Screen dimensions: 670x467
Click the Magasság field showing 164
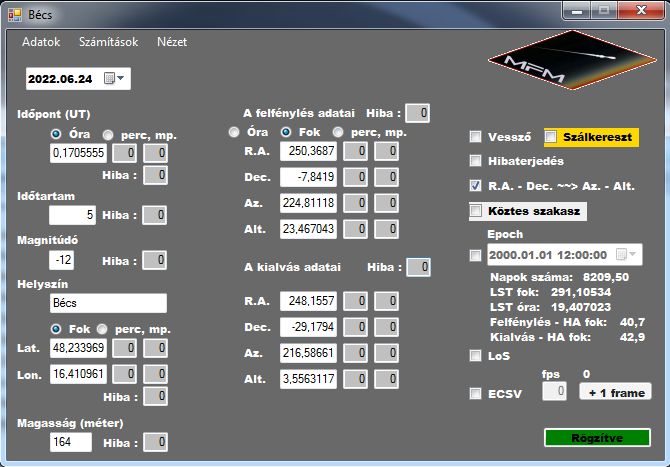tap(71, 442)
